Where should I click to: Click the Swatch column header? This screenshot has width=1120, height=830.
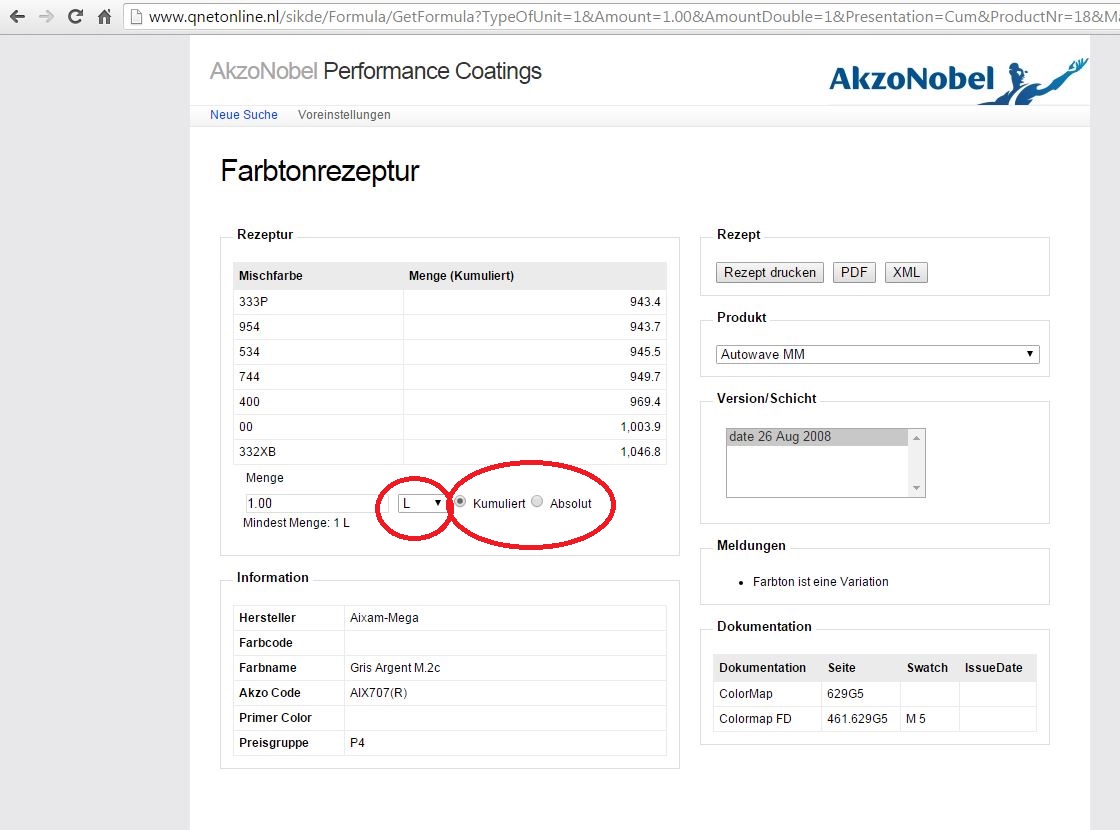[x=927, y=668]
